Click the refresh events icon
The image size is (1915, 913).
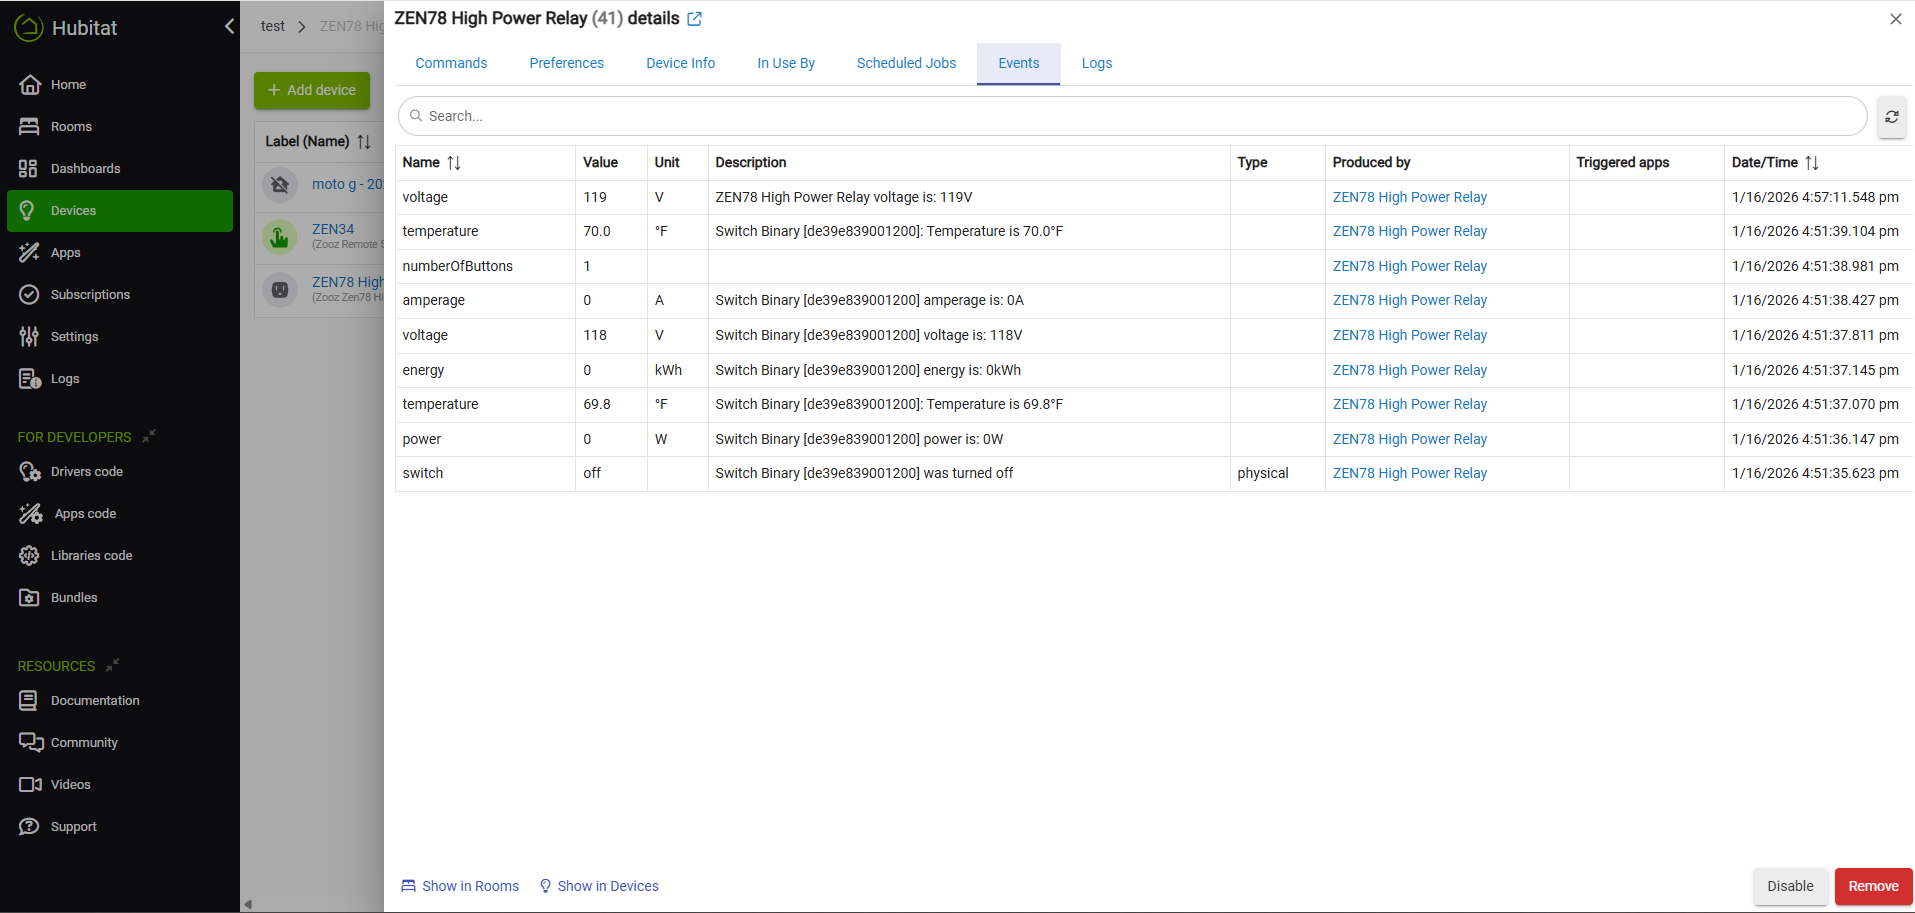1891,117
